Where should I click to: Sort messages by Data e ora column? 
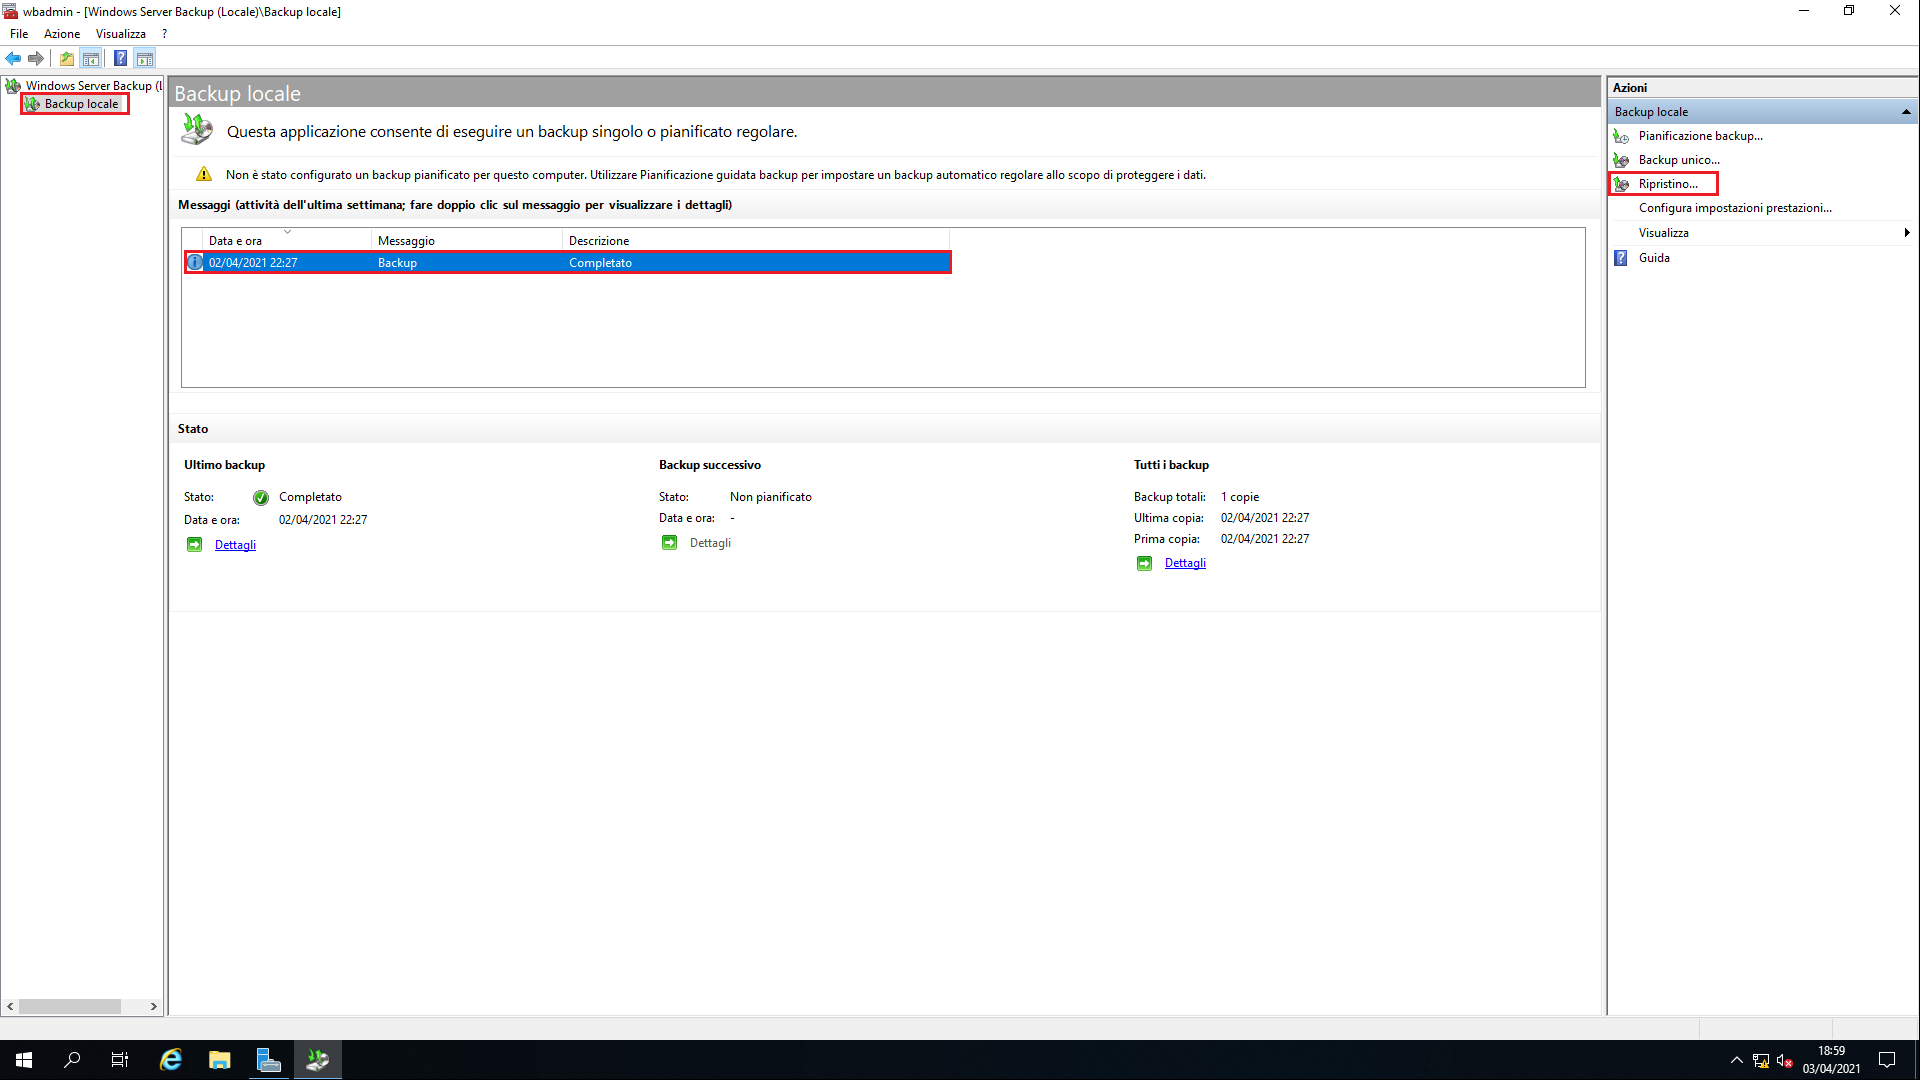tap(286, 240)
